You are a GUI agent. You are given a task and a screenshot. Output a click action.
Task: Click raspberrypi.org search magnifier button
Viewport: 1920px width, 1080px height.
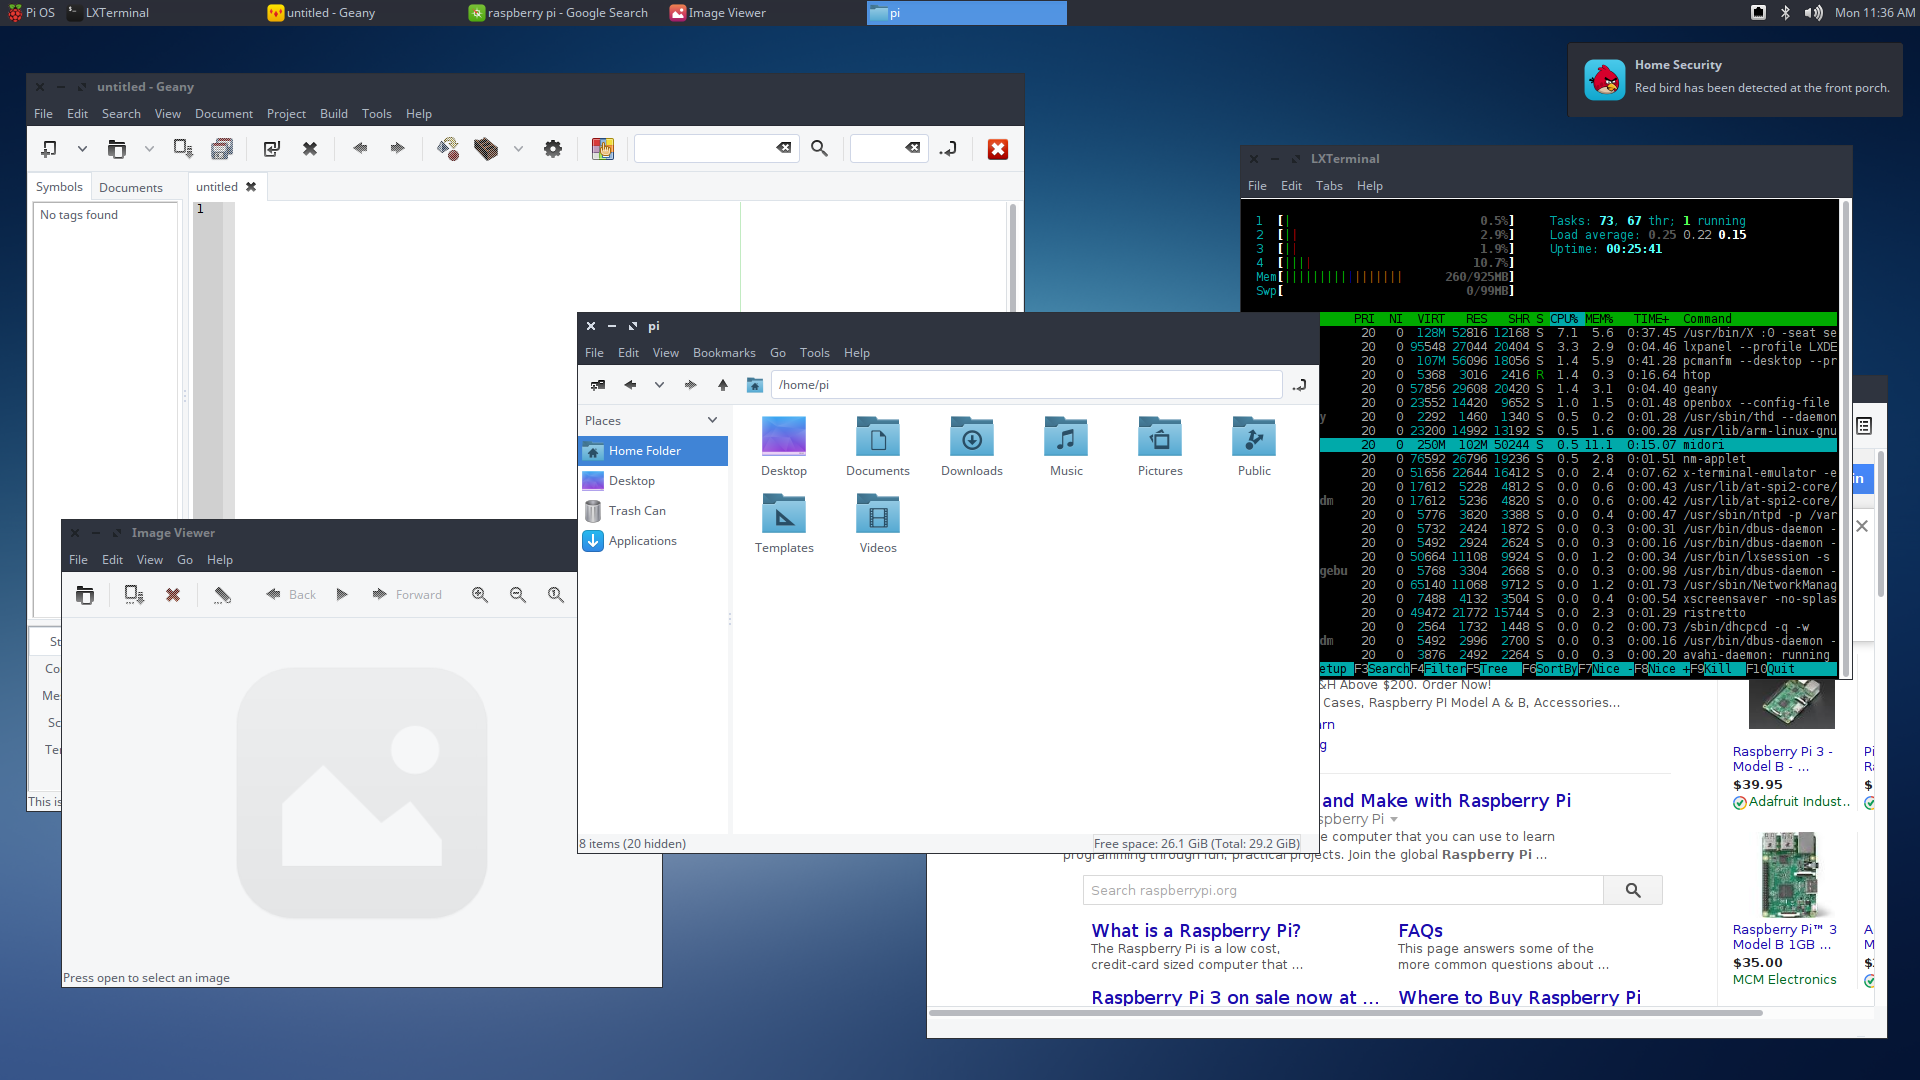[1633, 891]
